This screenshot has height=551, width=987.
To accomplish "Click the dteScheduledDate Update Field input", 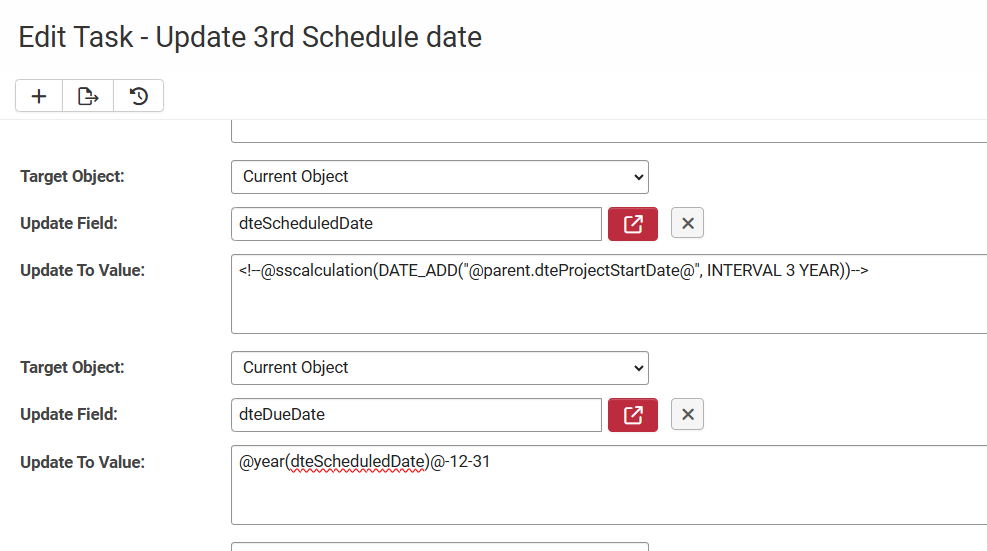I will coord(416,224).
